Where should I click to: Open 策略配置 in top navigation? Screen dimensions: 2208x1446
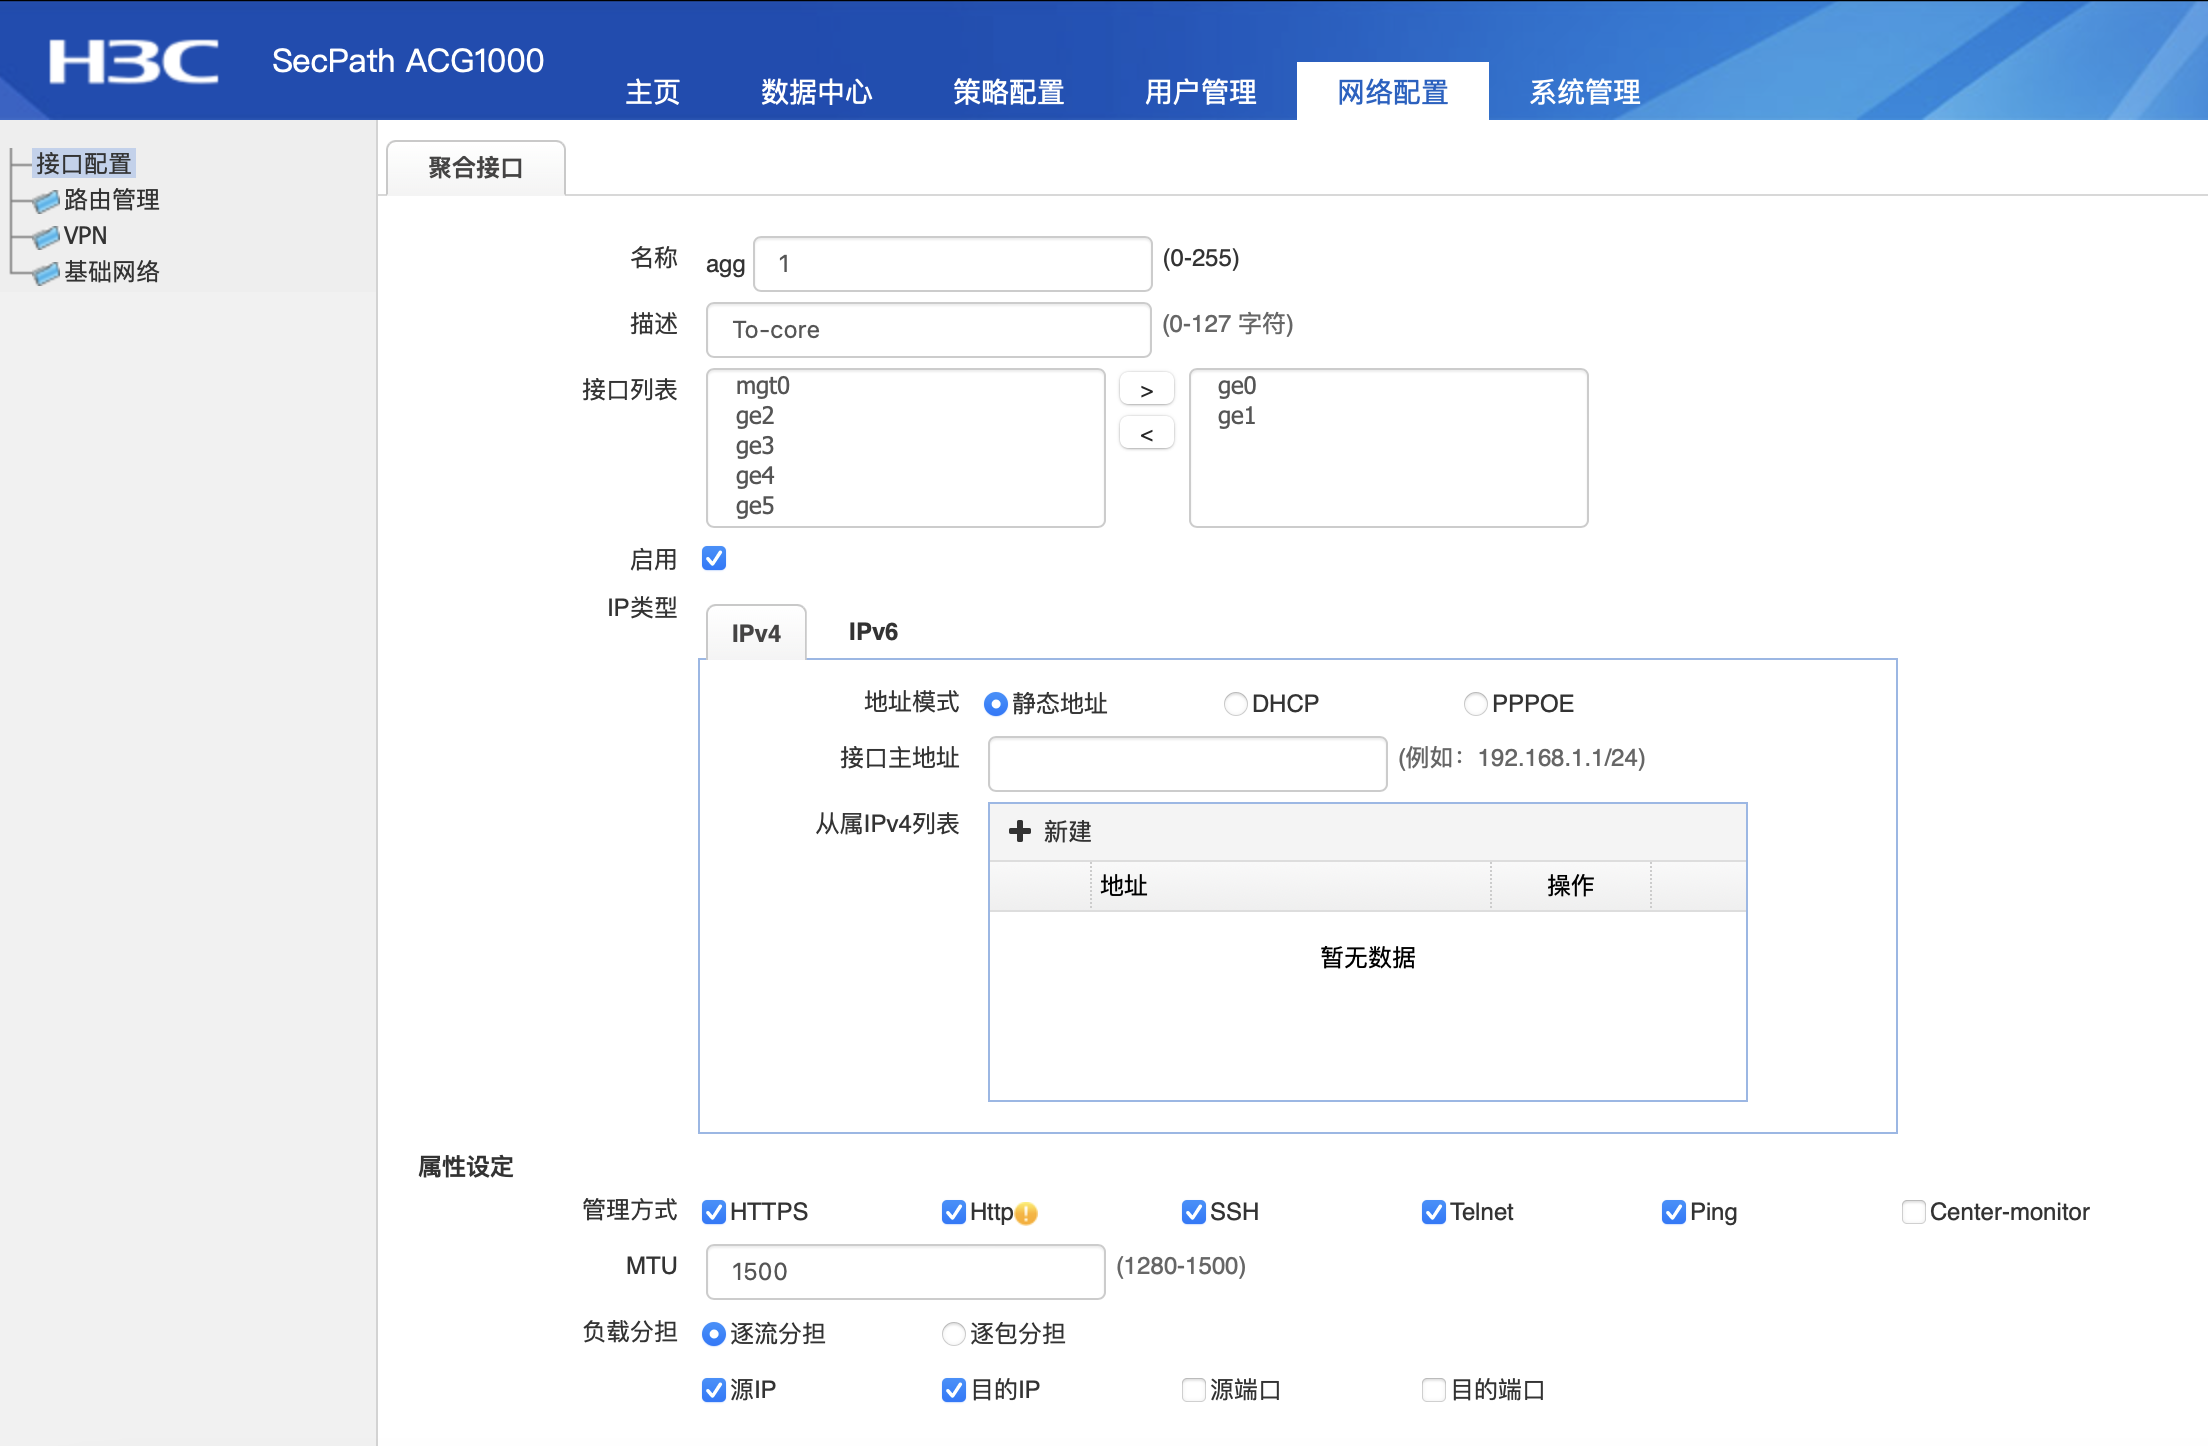[1008, 92]
